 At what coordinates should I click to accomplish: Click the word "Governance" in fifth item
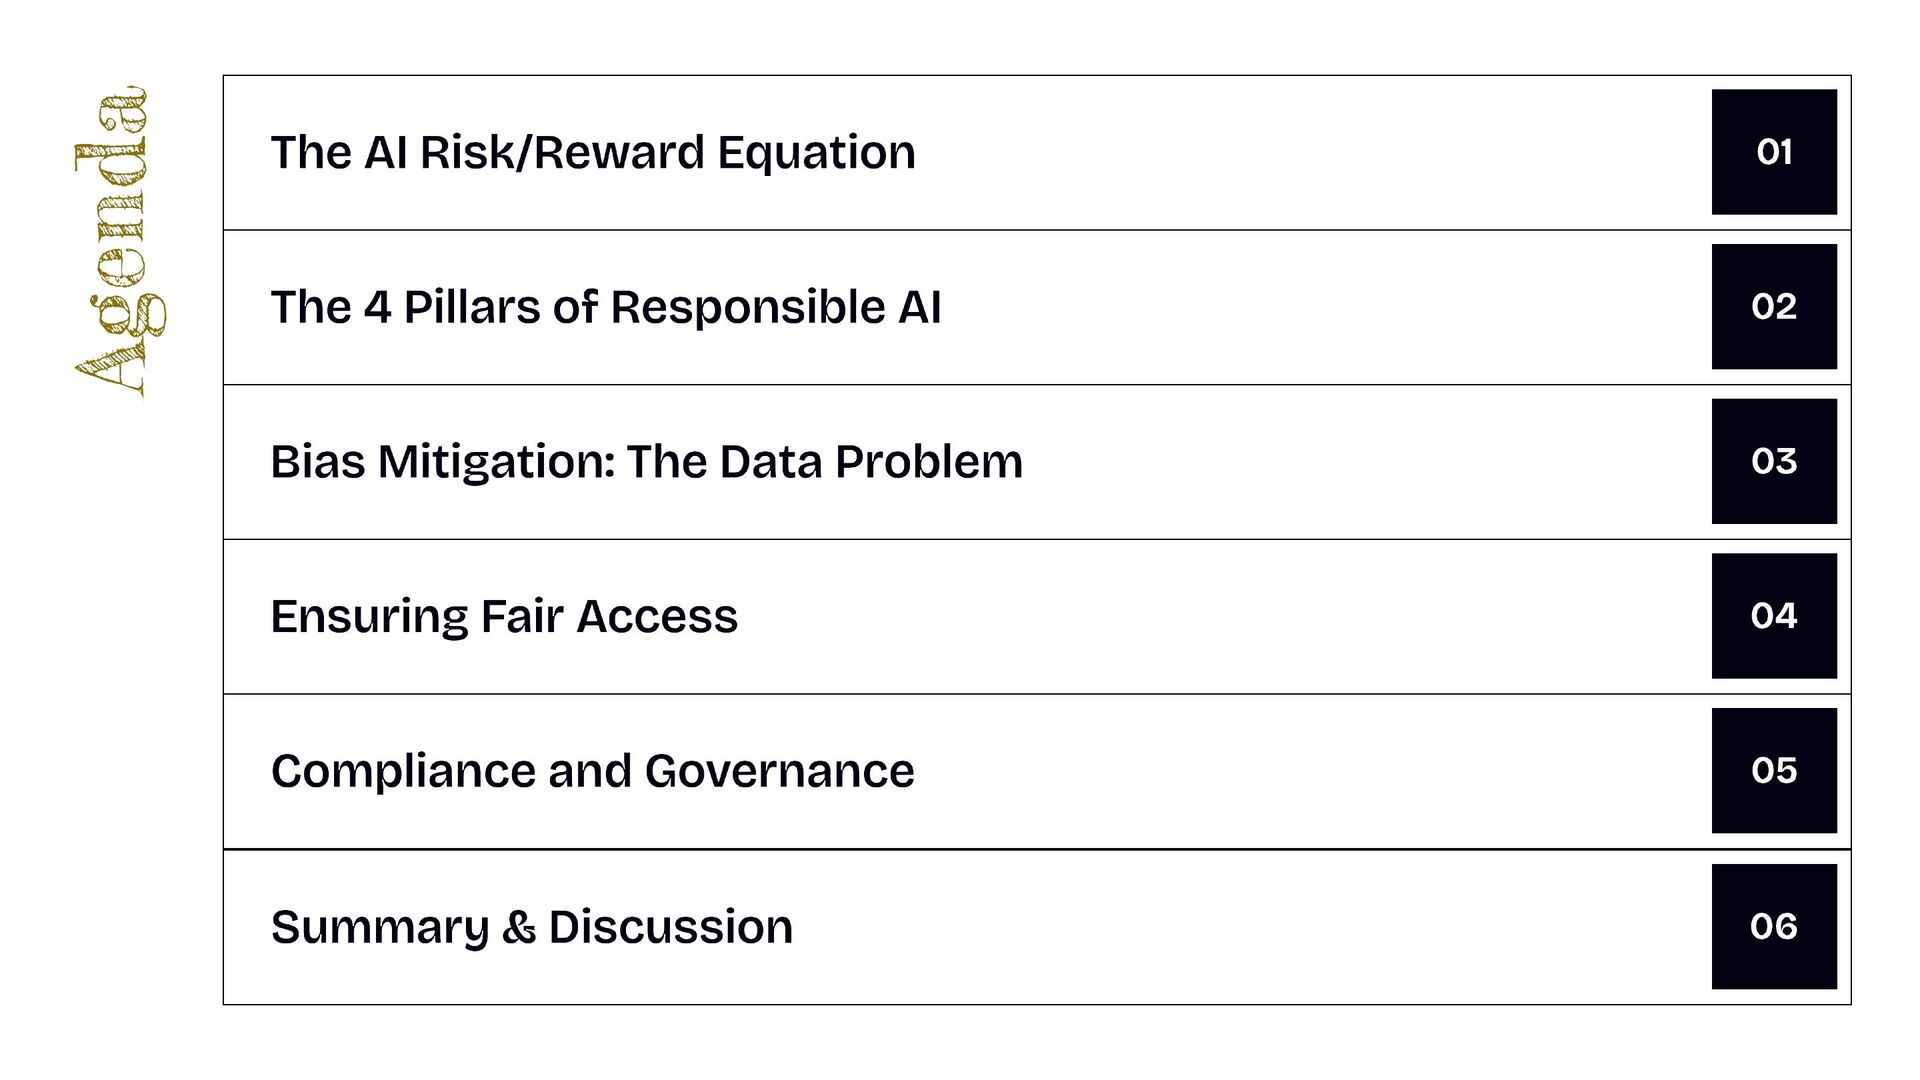pyautogui.click(x=779, y=771)
